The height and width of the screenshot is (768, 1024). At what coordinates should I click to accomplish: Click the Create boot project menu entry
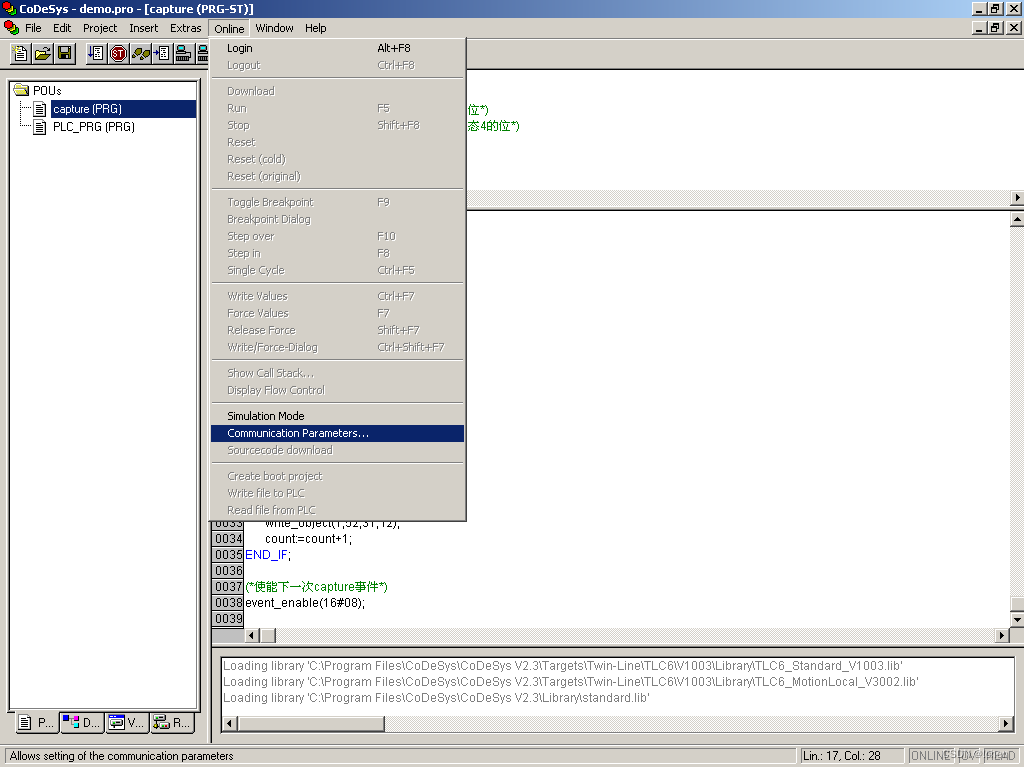[x=338, y=476]
